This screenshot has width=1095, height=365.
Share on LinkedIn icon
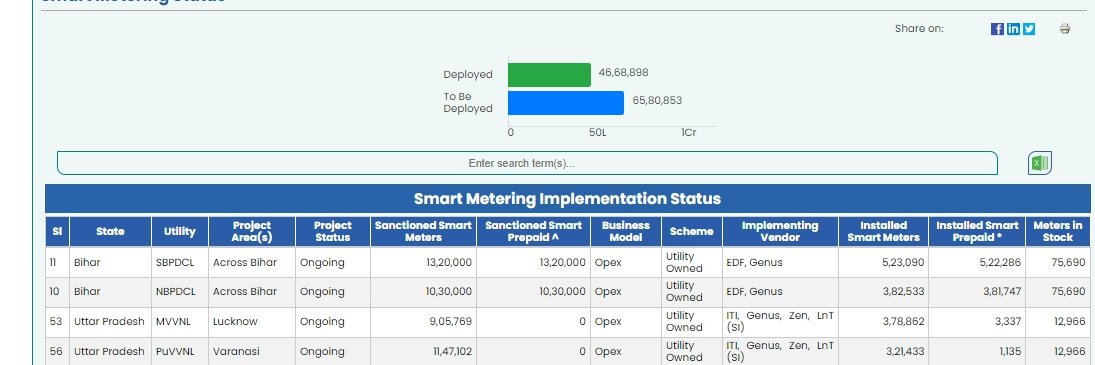1013,29
